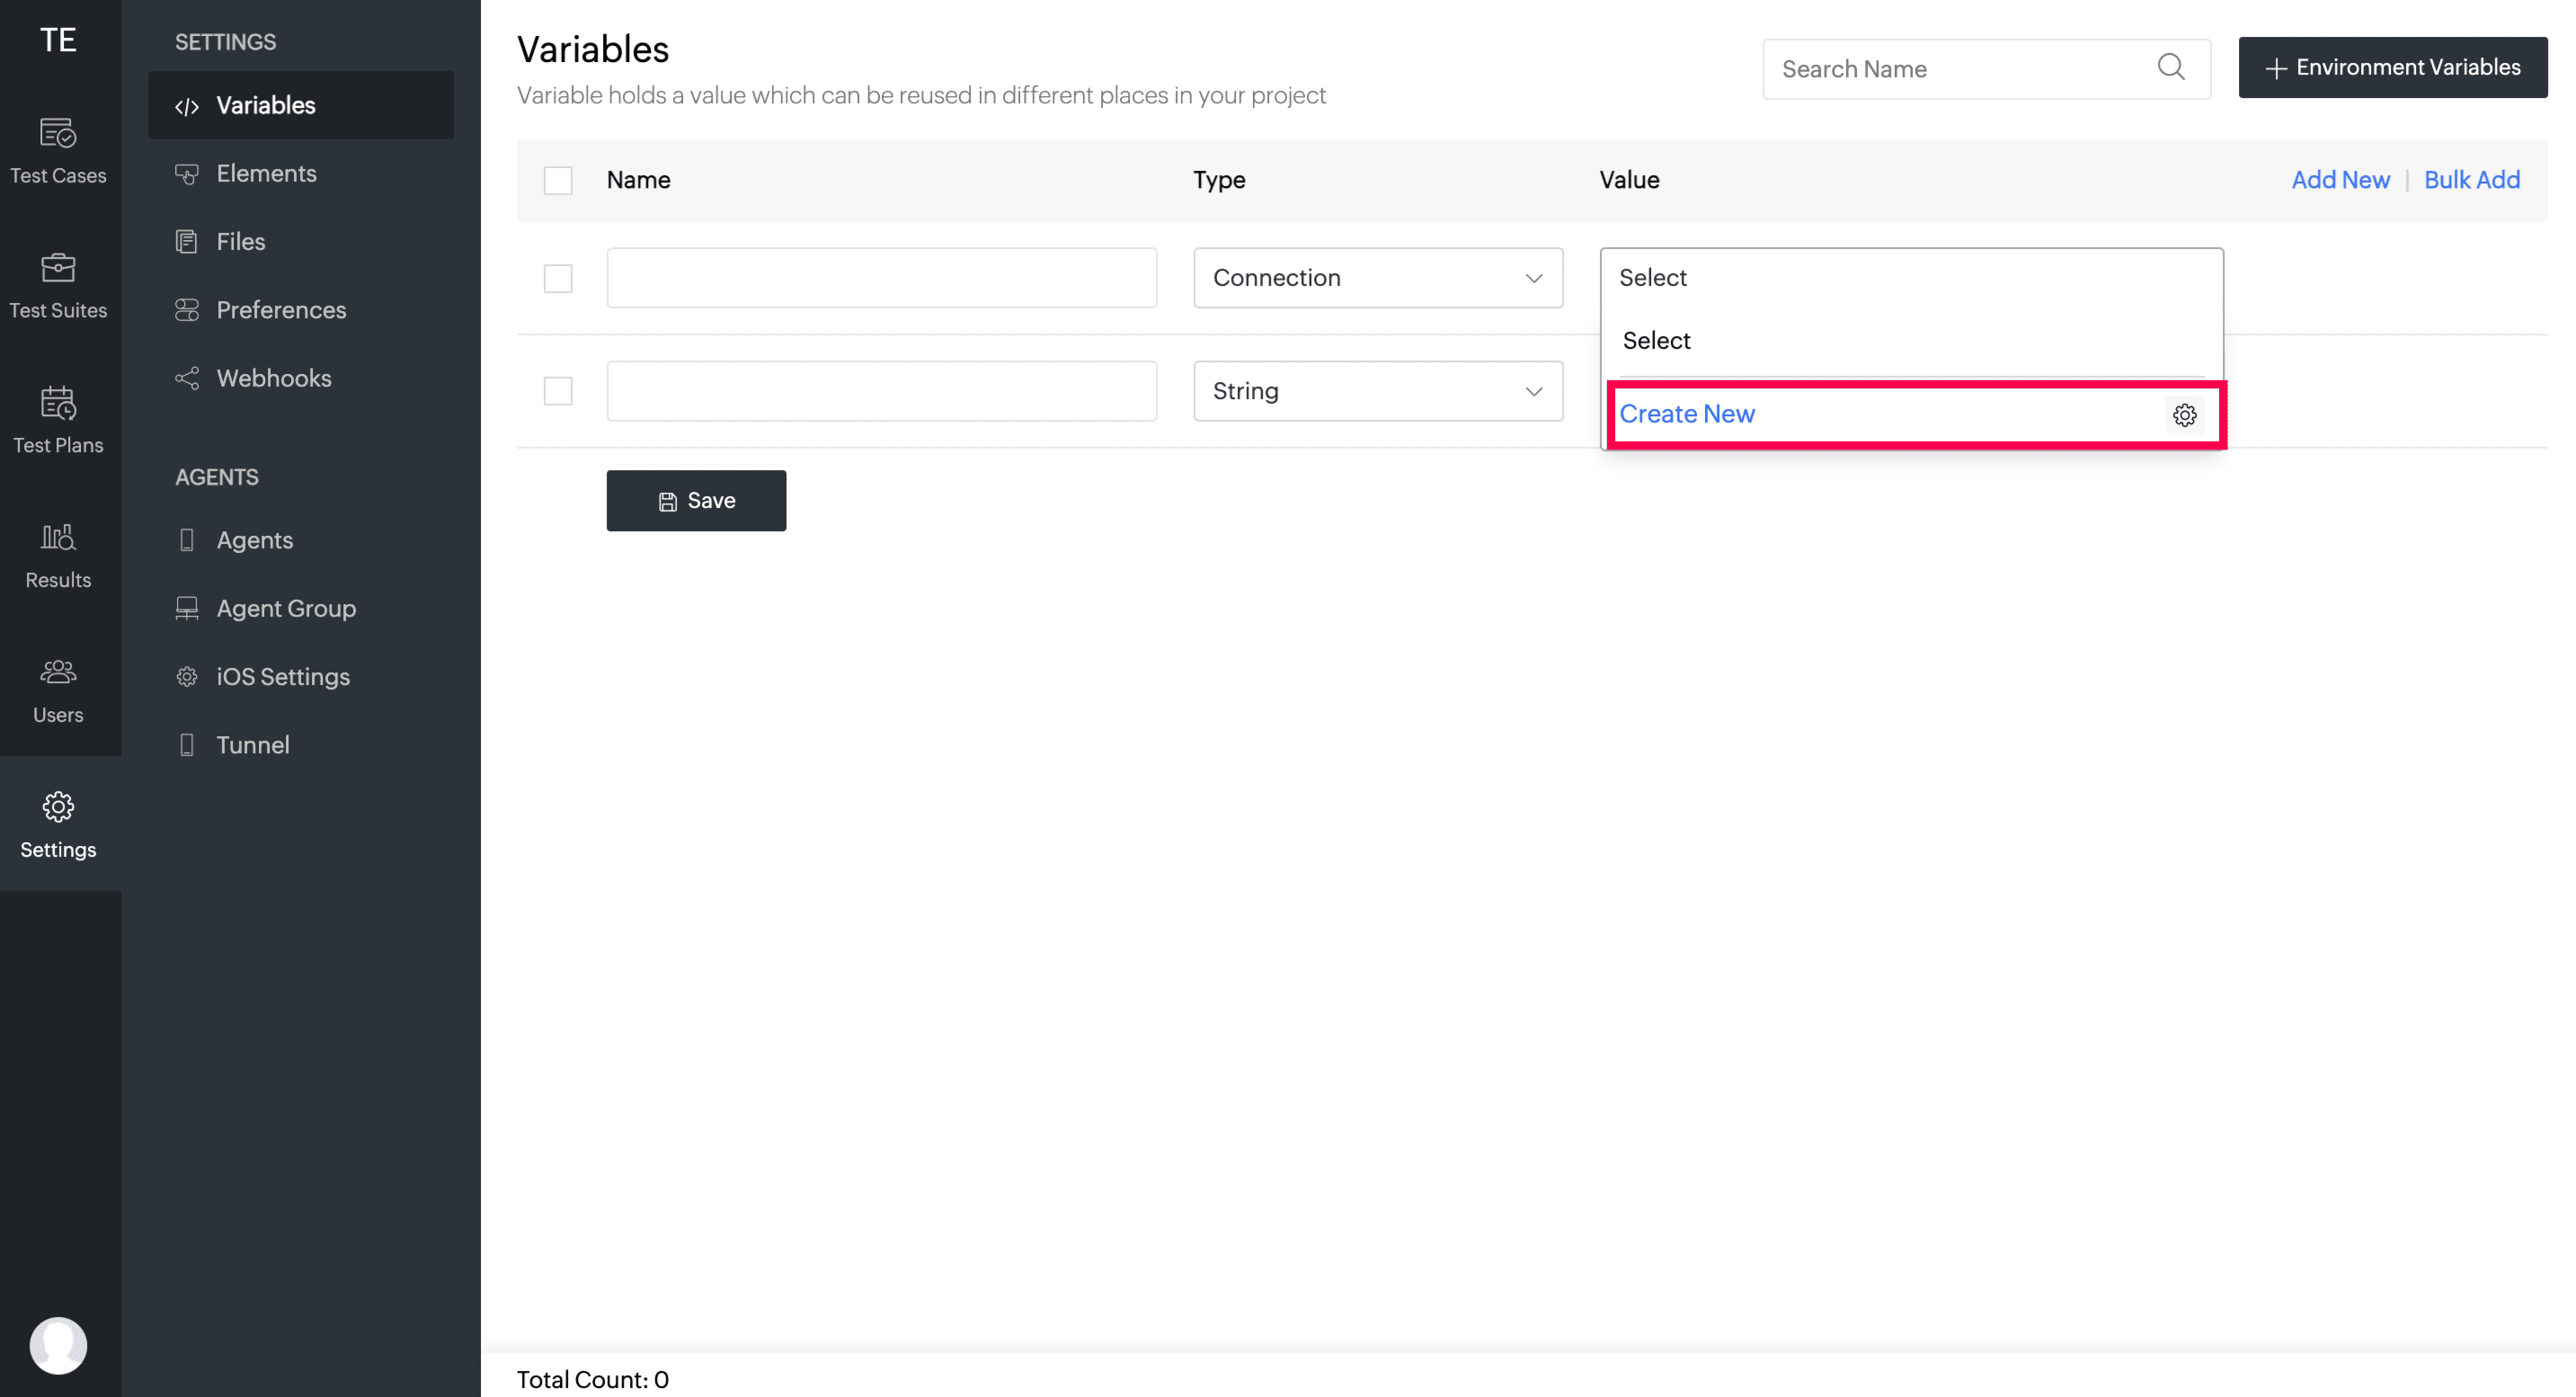Click the search magnifier icon
This screenshot has width=2576, height=1397.
[2171, 67]
